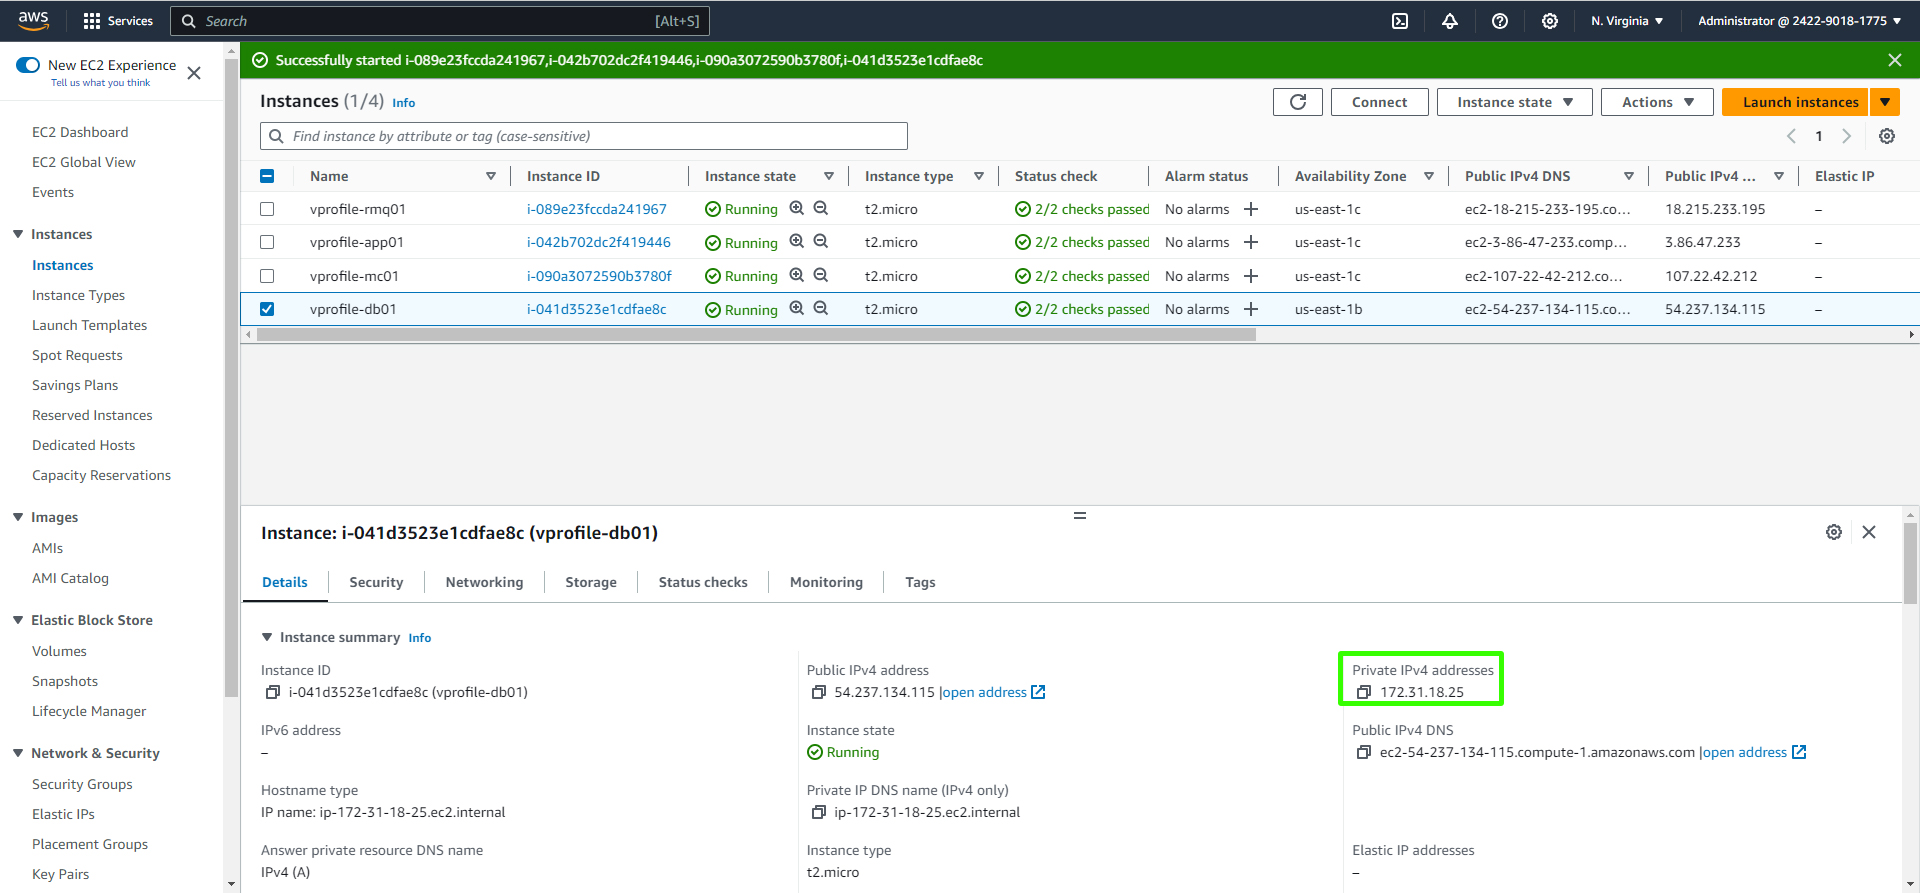Open address link beside public IPv4
This screenshot has width=1920, height=893.
click(x=993, y=692)
